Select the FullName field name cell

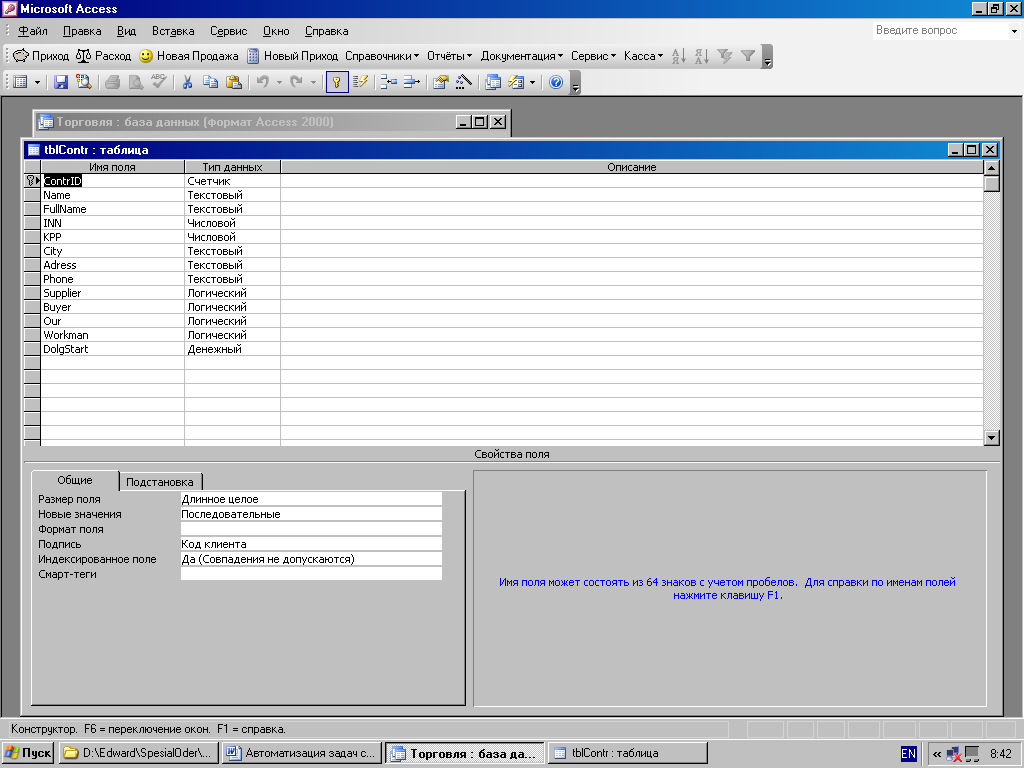[x=113, y=209]
